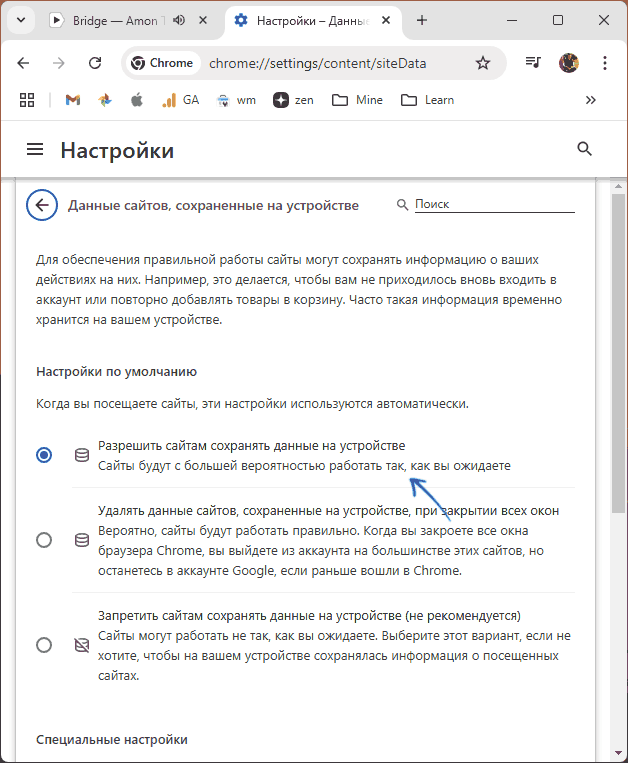The width and height of the screenshot is (628, 763).
Task: Open the GA analytics bookmark
Action: (x=180, y=100)
